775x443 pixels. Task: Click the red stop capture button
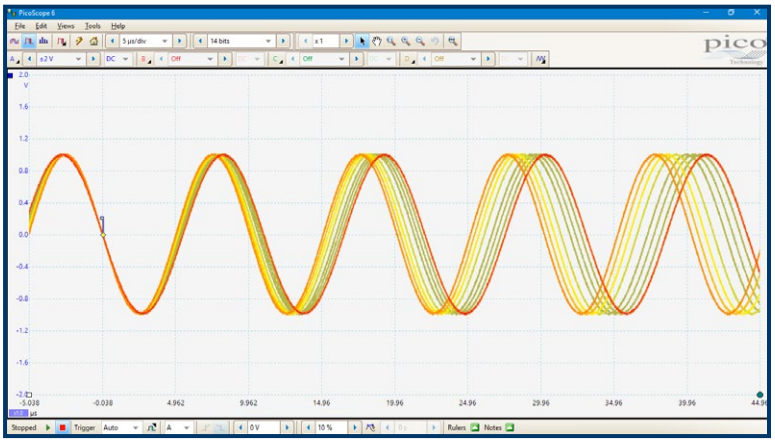pos(62,427)
